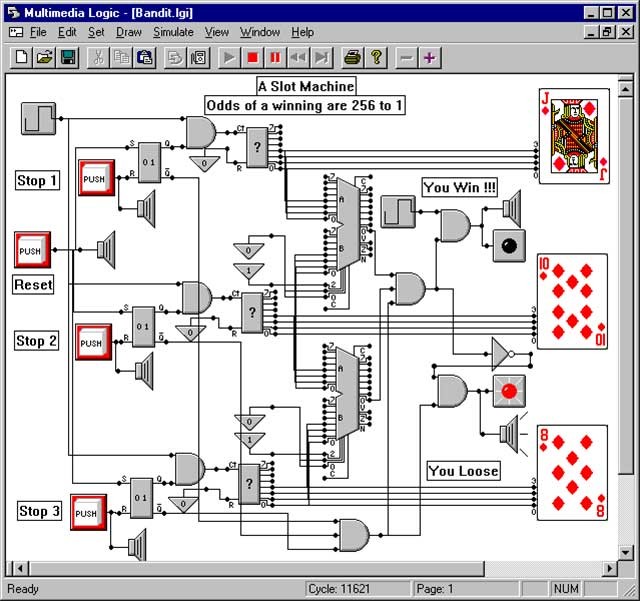The image size is (640, 601).
Task: Click the horizontal scrollbar left arrow
Action: coord(14,568)
